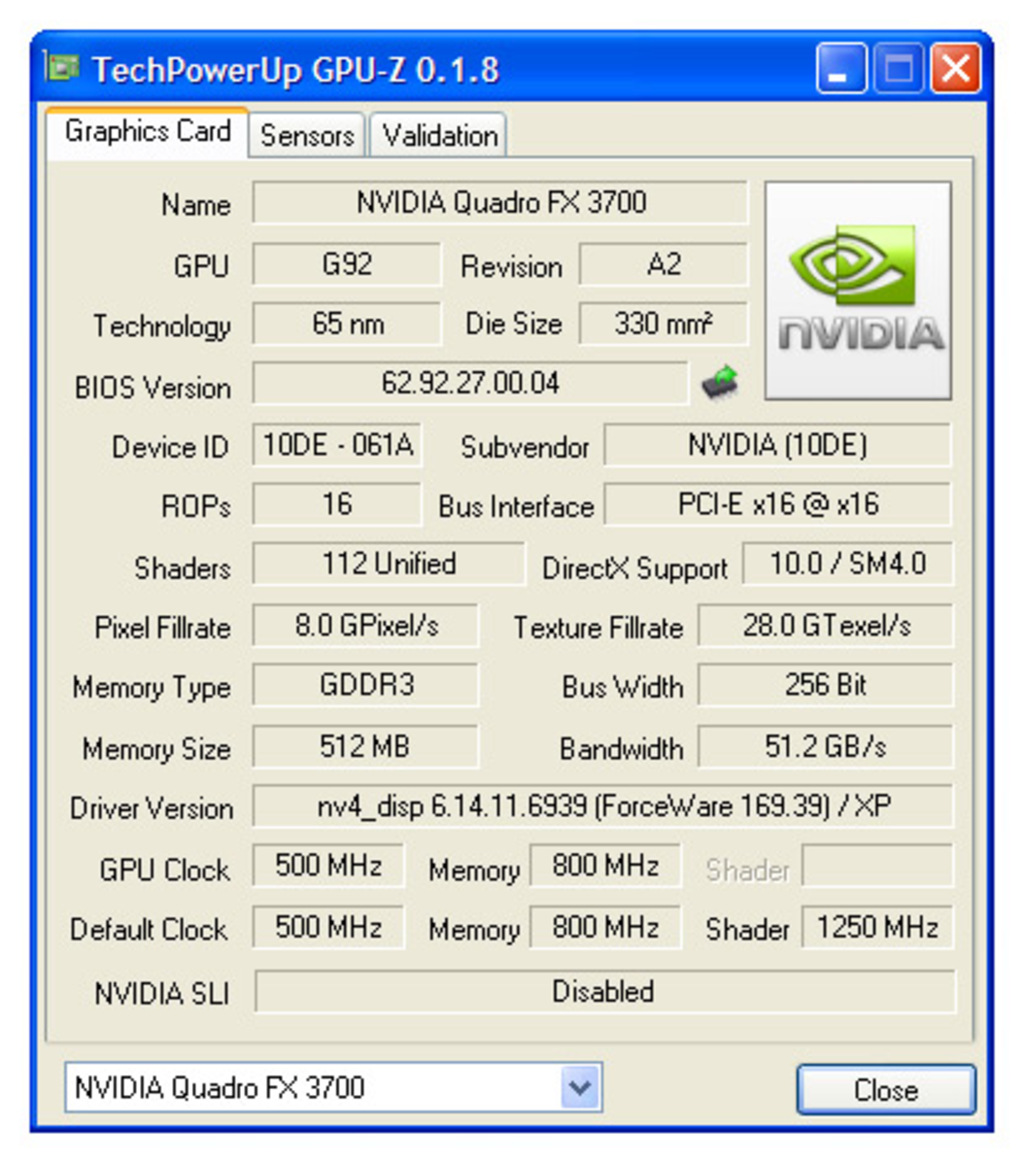The image size is (1024, 1170).
Task: Click the 'Subvendor' label
Action: coord(525,448)
